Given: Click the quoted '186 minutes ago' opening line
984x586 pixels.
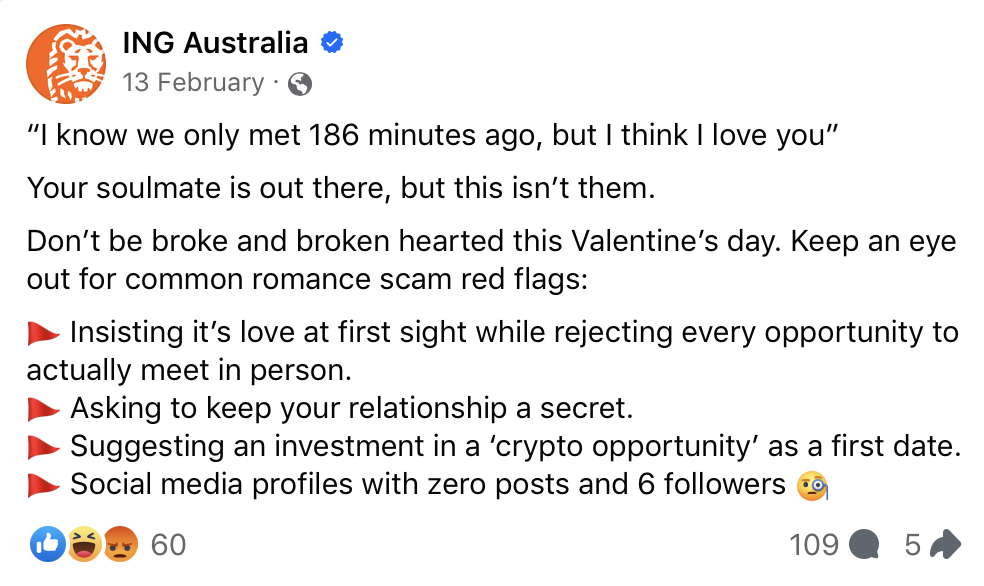Looking at the screenshot, I should (431, 137).
